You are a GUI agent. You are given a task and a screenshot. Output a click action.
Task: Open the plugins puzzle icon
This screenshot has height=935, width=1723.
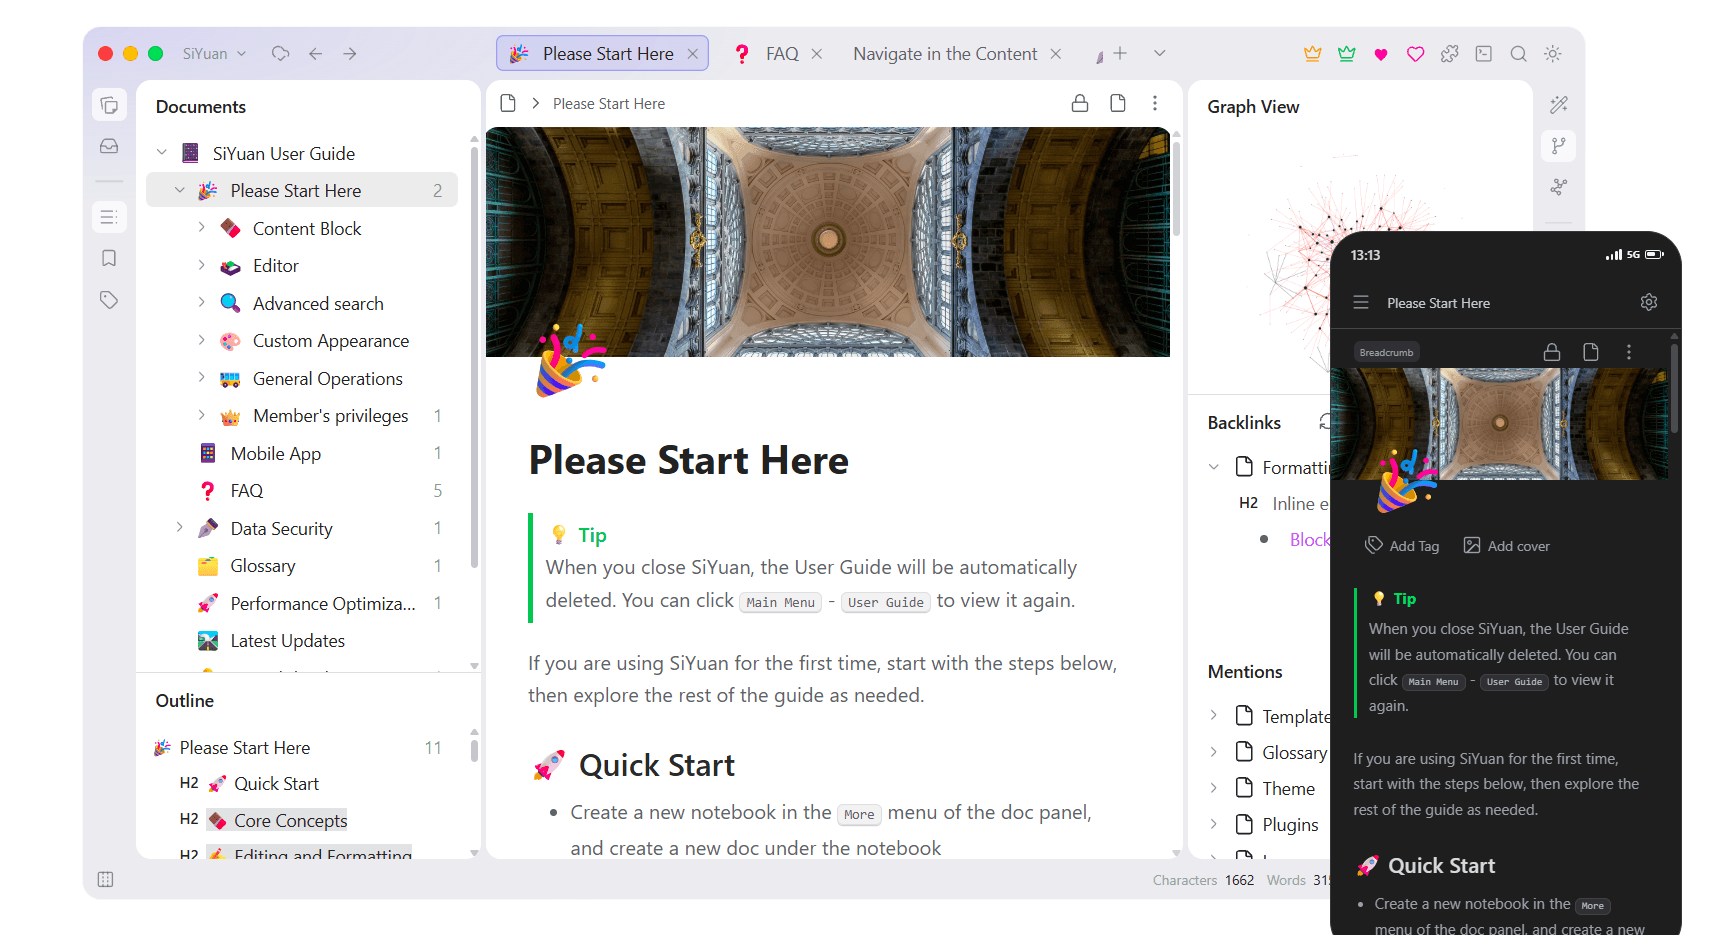(1450, 54)
